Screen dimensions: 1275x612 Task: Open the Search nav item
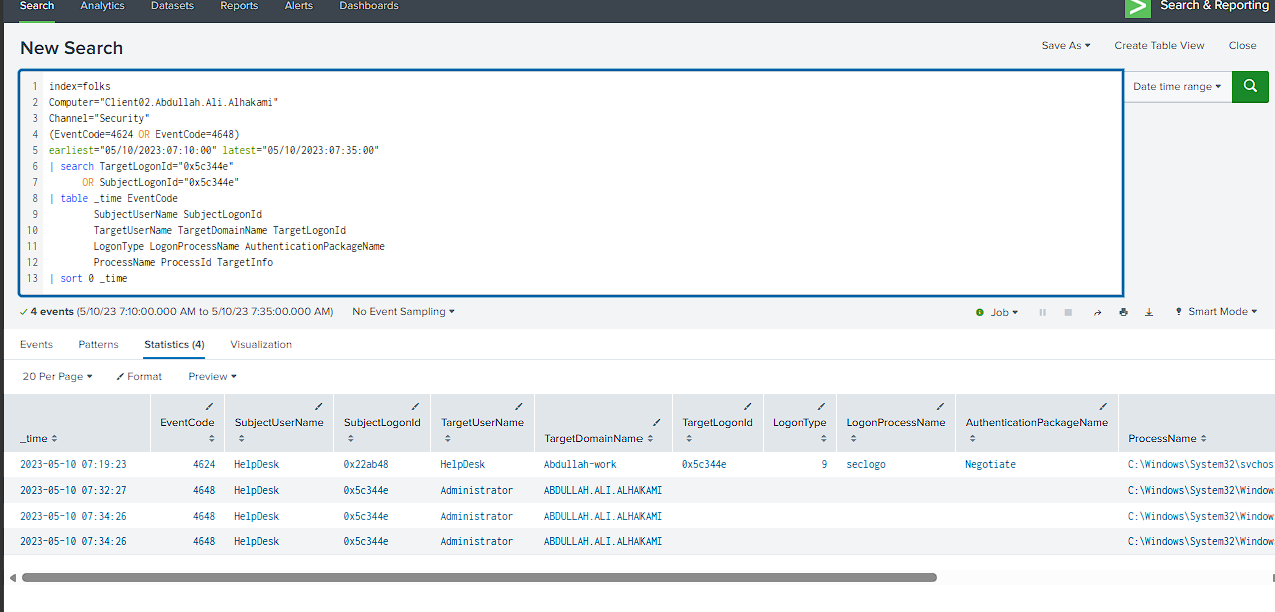pos(37,6)
